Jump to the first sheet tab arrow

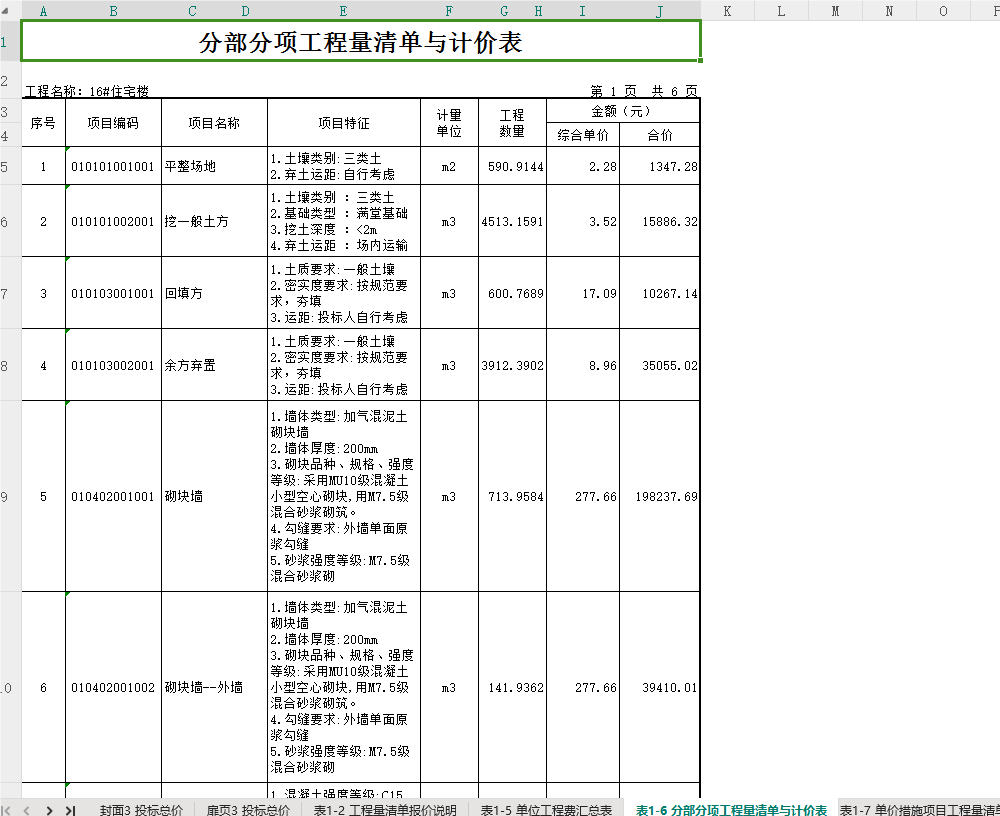pos(7,810)
